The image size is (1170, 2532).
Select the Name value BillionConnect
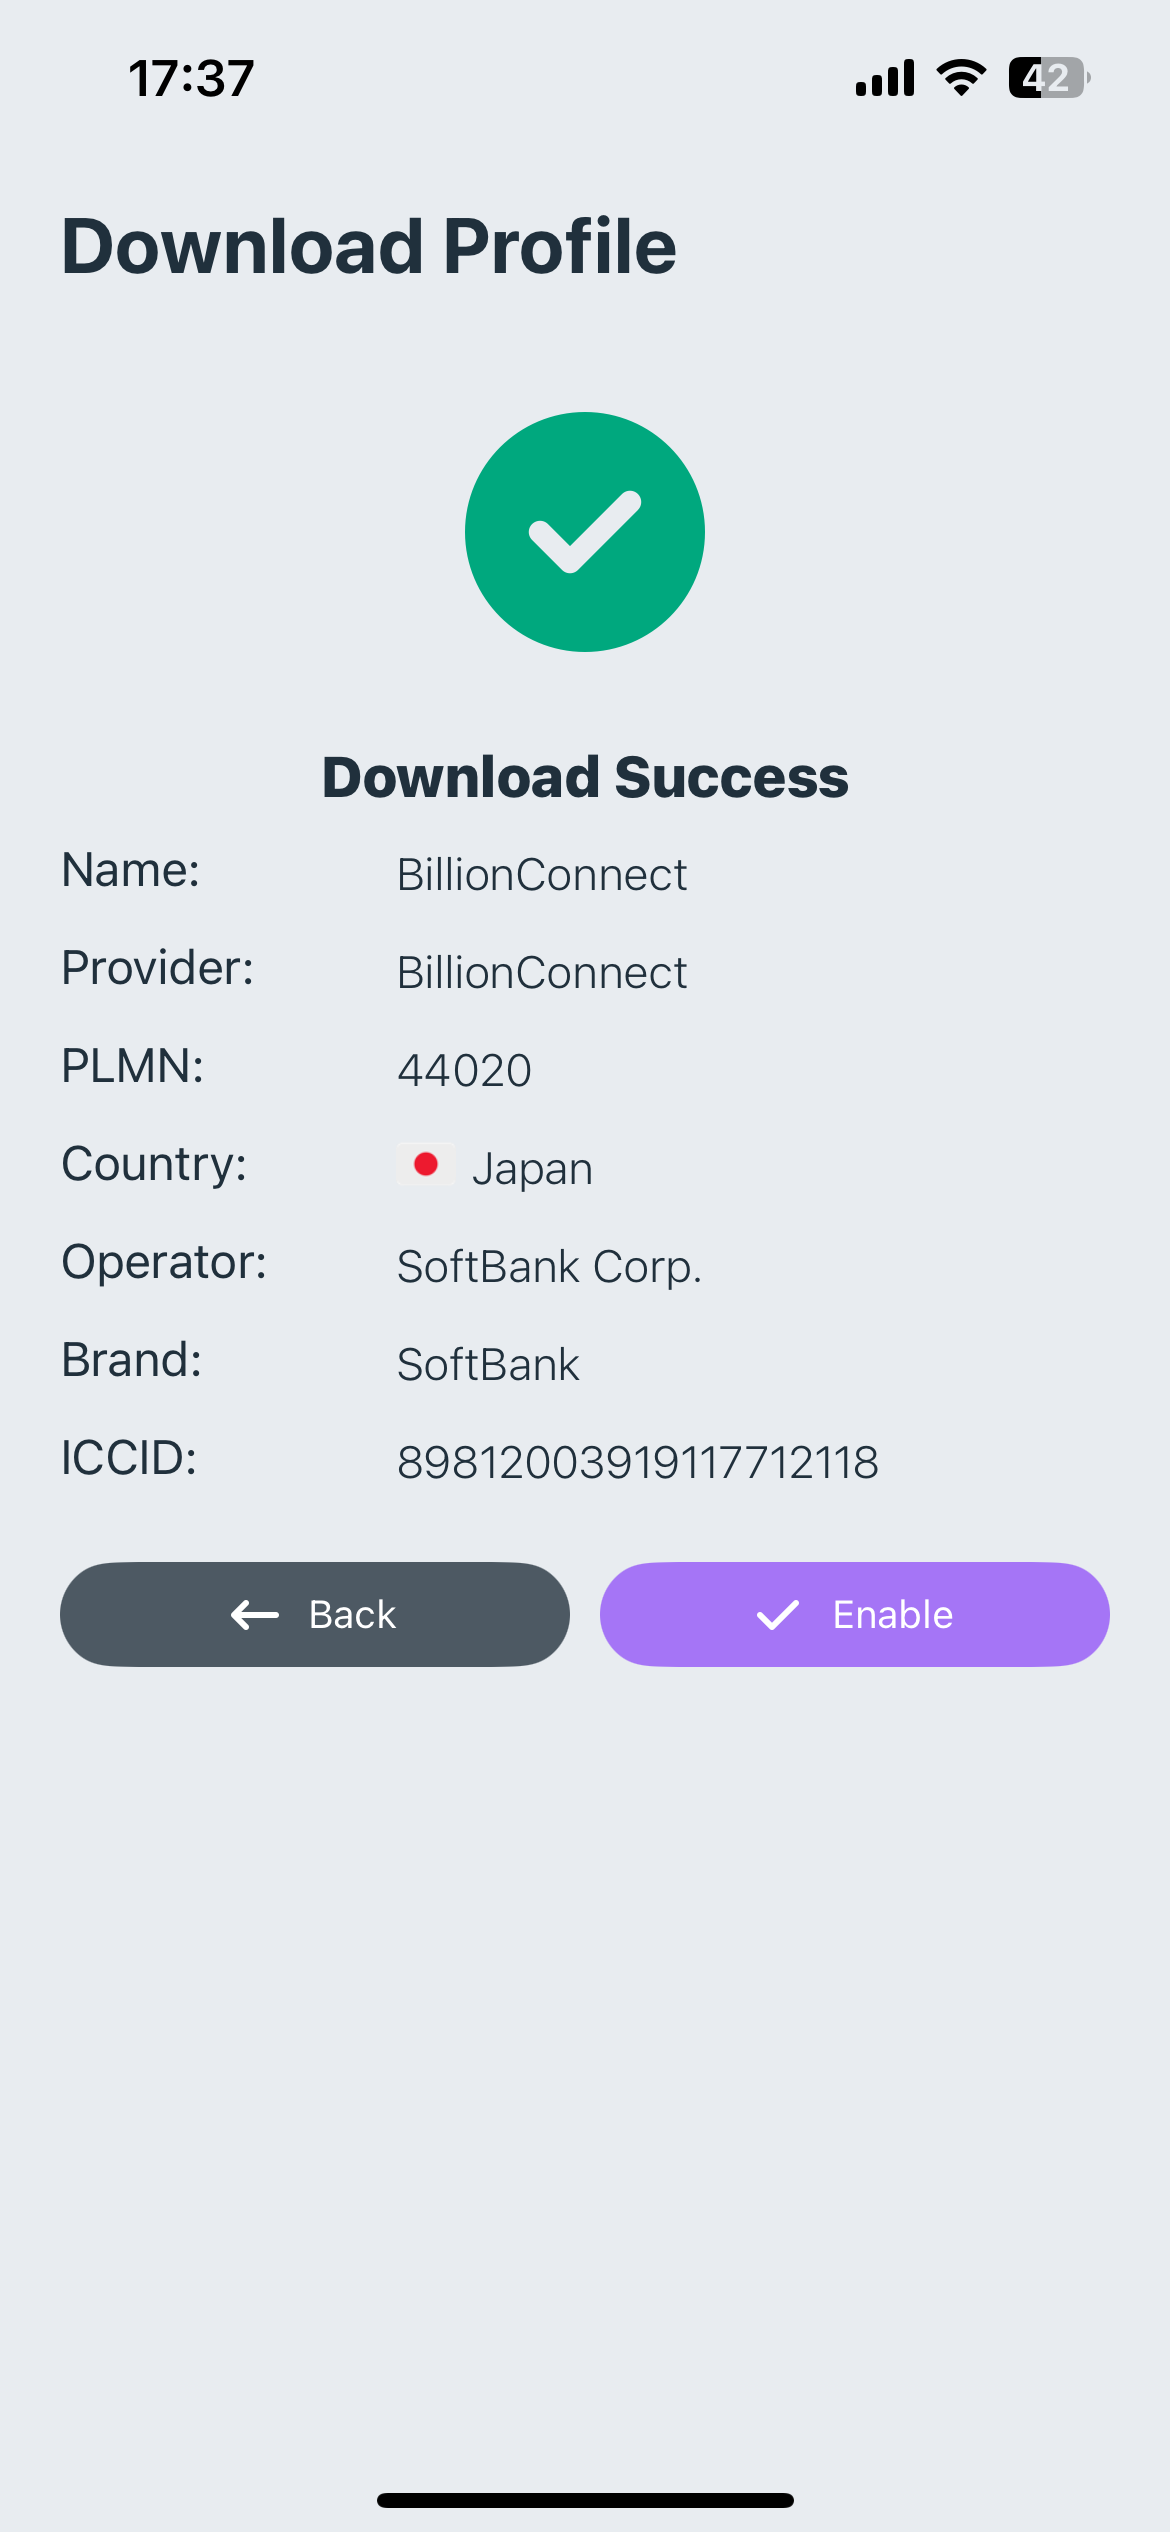(x=542, y=875)
